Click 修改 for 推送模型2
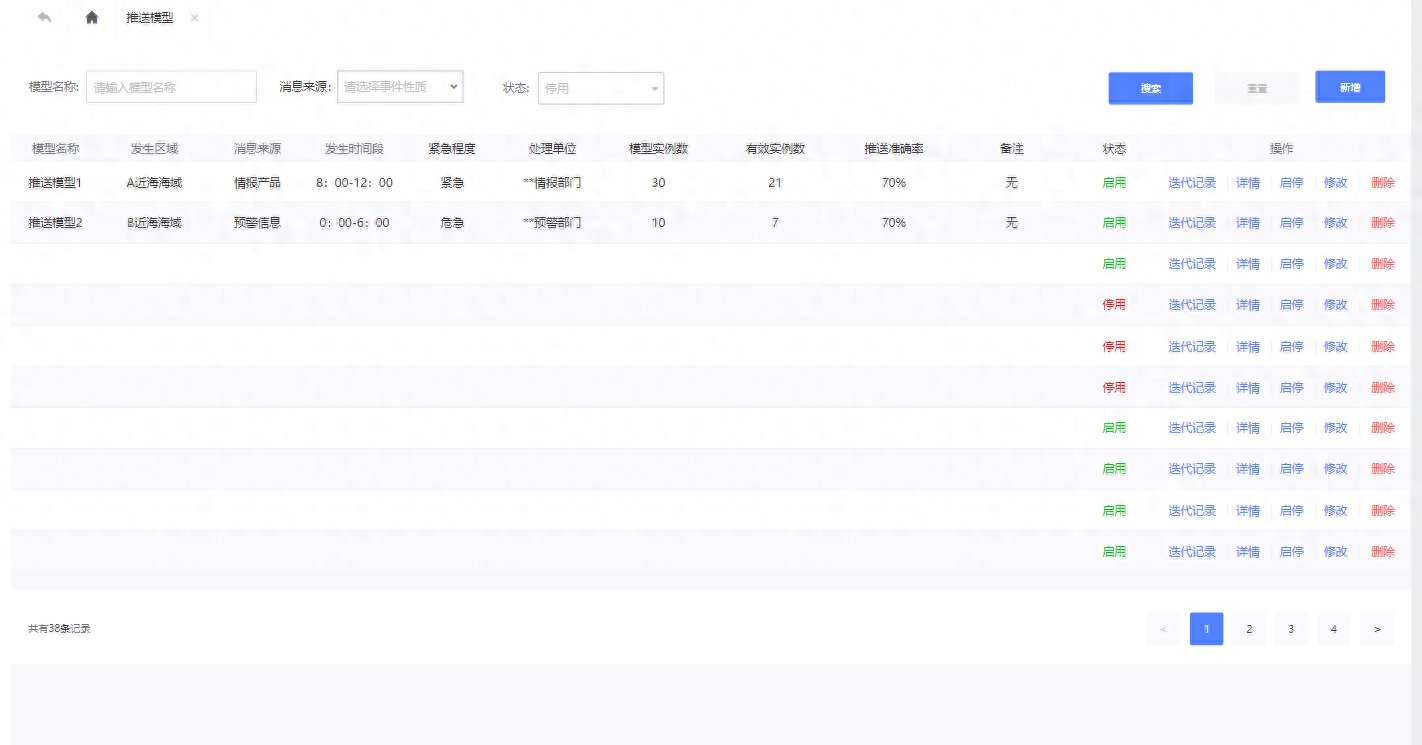1422x745 pixels. (x=1336, y=223)
